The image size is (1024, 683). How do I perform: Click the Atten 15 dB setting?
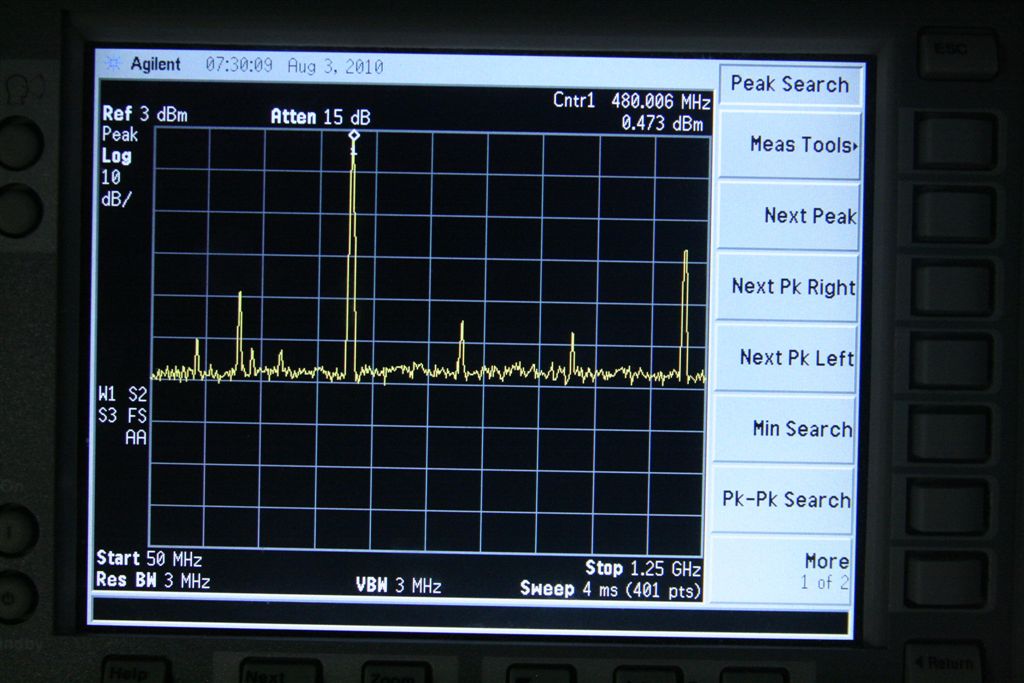320,117
